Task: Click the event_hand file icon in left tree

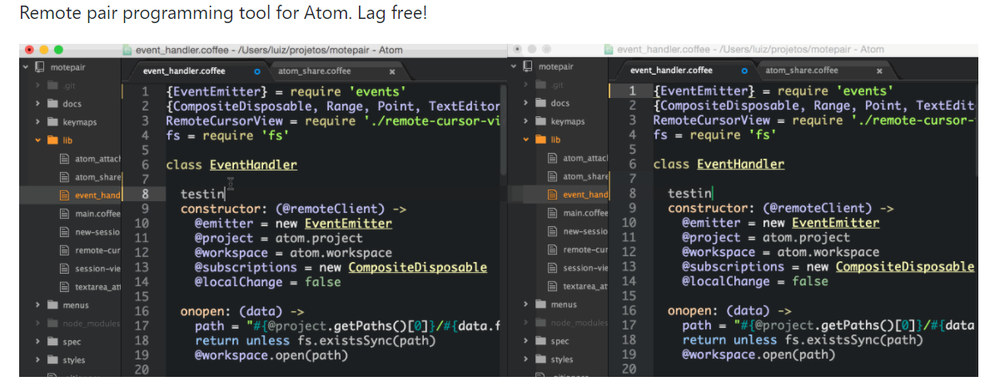Action: point(64,195)
